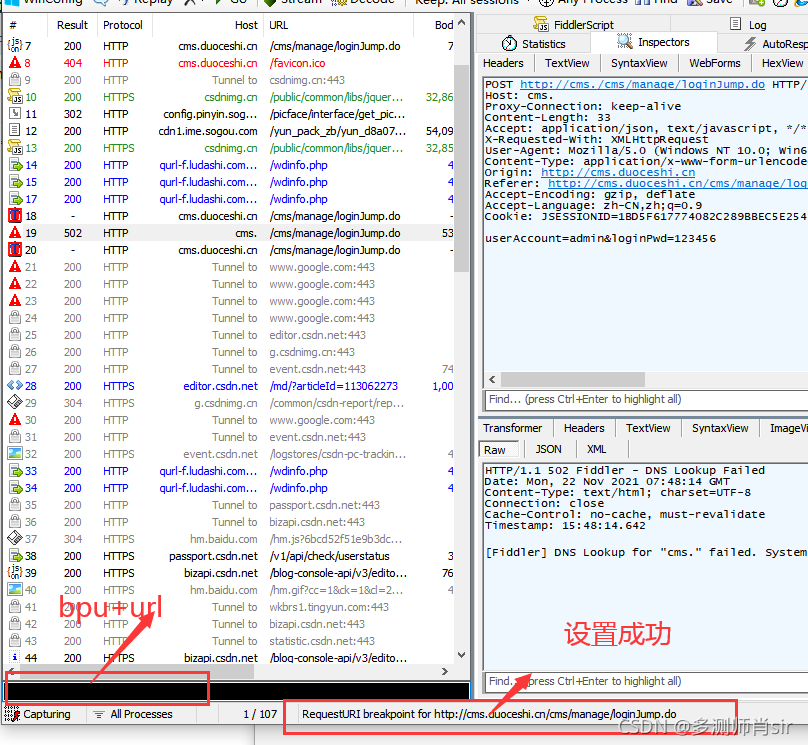The height and width of the screenshot is (745, 808).
Task: Click the green arrow icon of session 14
Action: (x=15, y=165)
